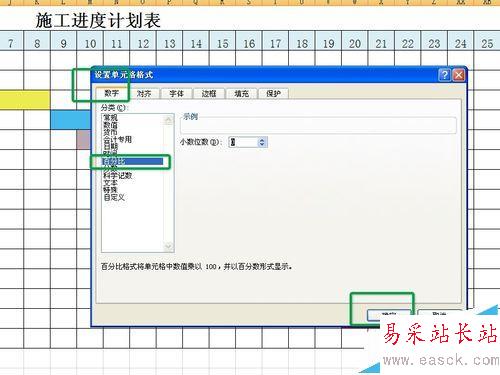Click into the 小数位数 input field
This screenshot has height=375, width=500.
(243, 142)
